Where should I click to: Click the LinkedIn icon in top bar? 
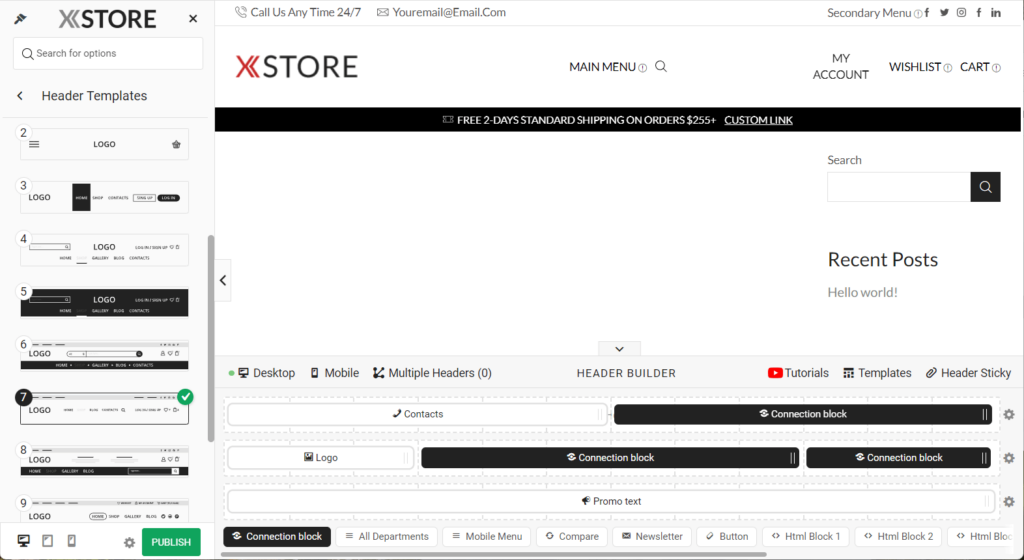point(995,12)
